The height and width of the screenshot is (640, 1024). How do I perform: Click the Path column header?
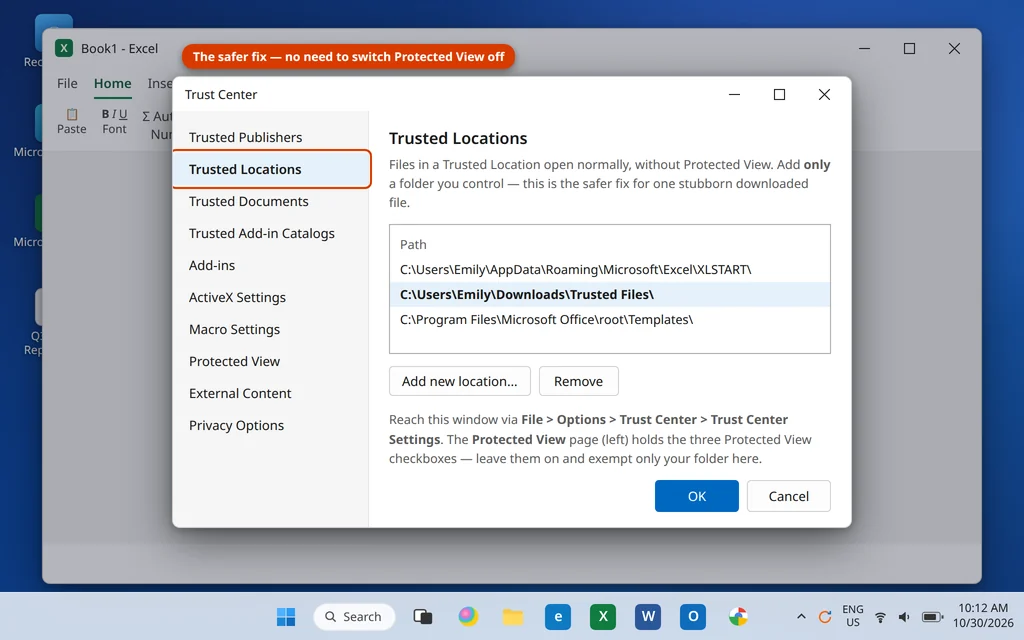413,244
